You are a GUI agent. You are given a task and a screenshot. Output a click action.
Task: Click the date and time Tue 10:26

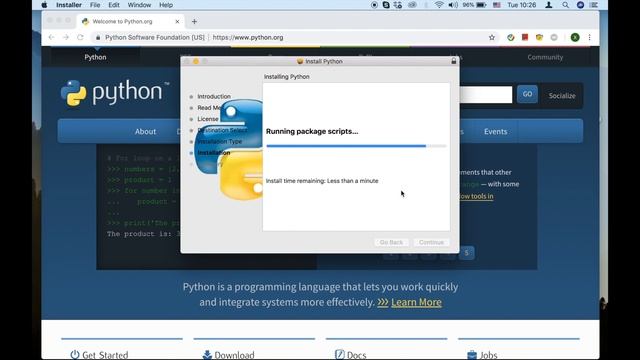[522, 5]
